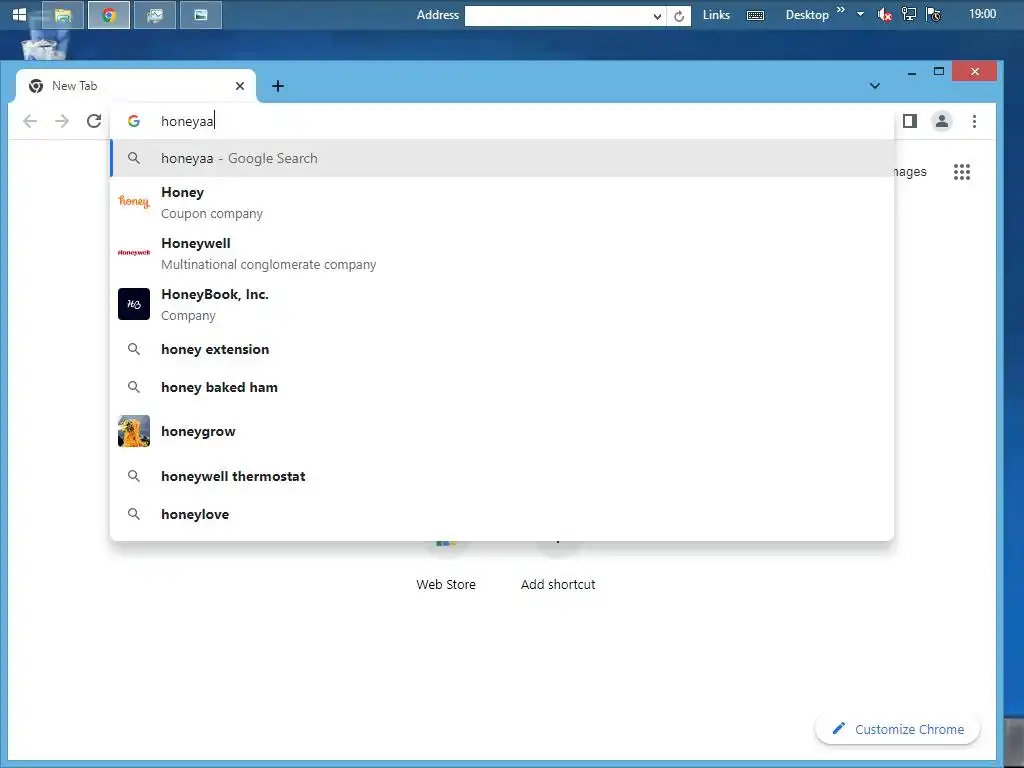The image size is (1024, 768).
Task: Select the Honeywell conglomerate suggestion
Action: tap(502, 253)
